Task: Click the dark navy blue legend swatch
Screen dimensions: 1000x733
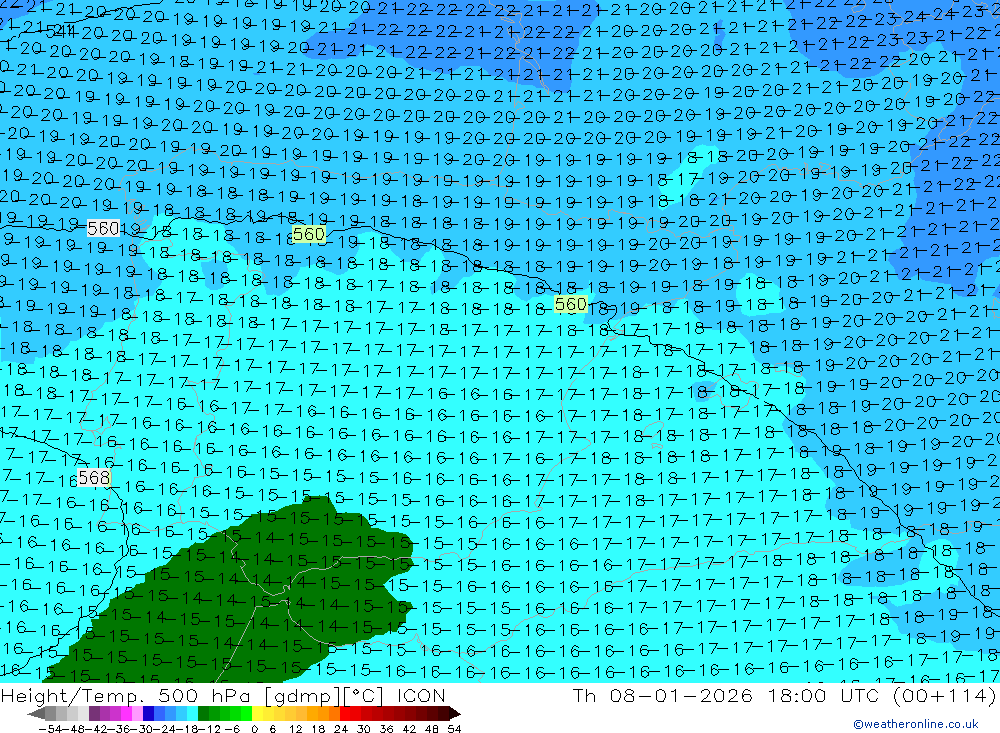Action: [149, 713]
